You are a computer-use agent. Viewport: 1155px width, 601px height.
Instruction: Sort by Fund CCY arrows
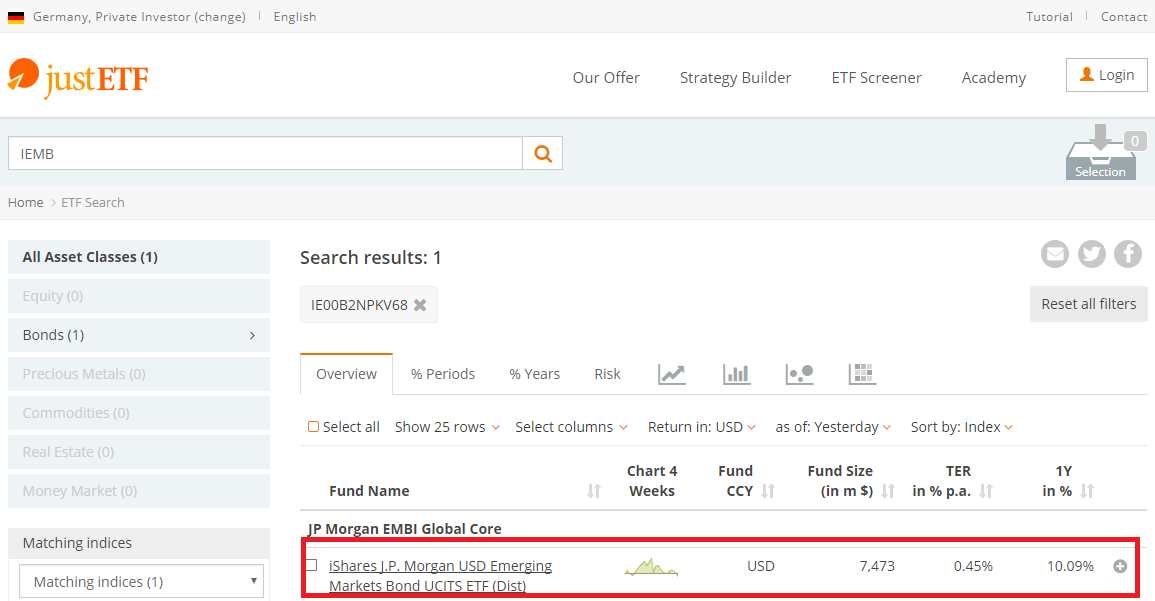[x=768, y=491]
